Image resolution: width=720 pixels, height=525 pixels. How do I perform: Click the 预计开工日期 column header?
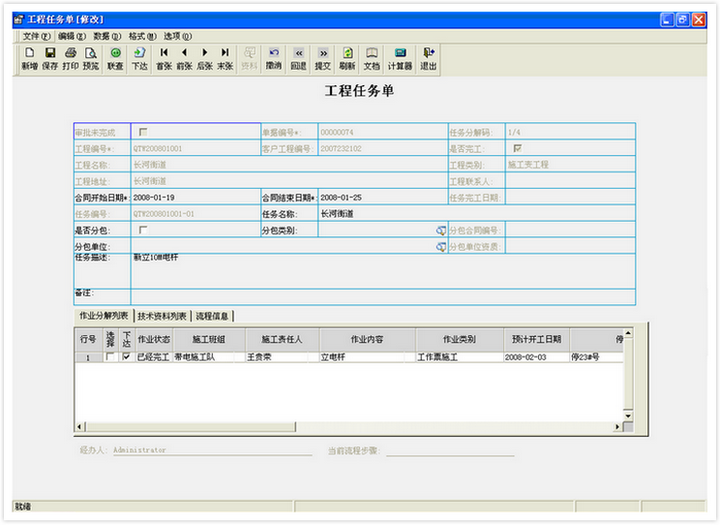click(x=536, y=340)
